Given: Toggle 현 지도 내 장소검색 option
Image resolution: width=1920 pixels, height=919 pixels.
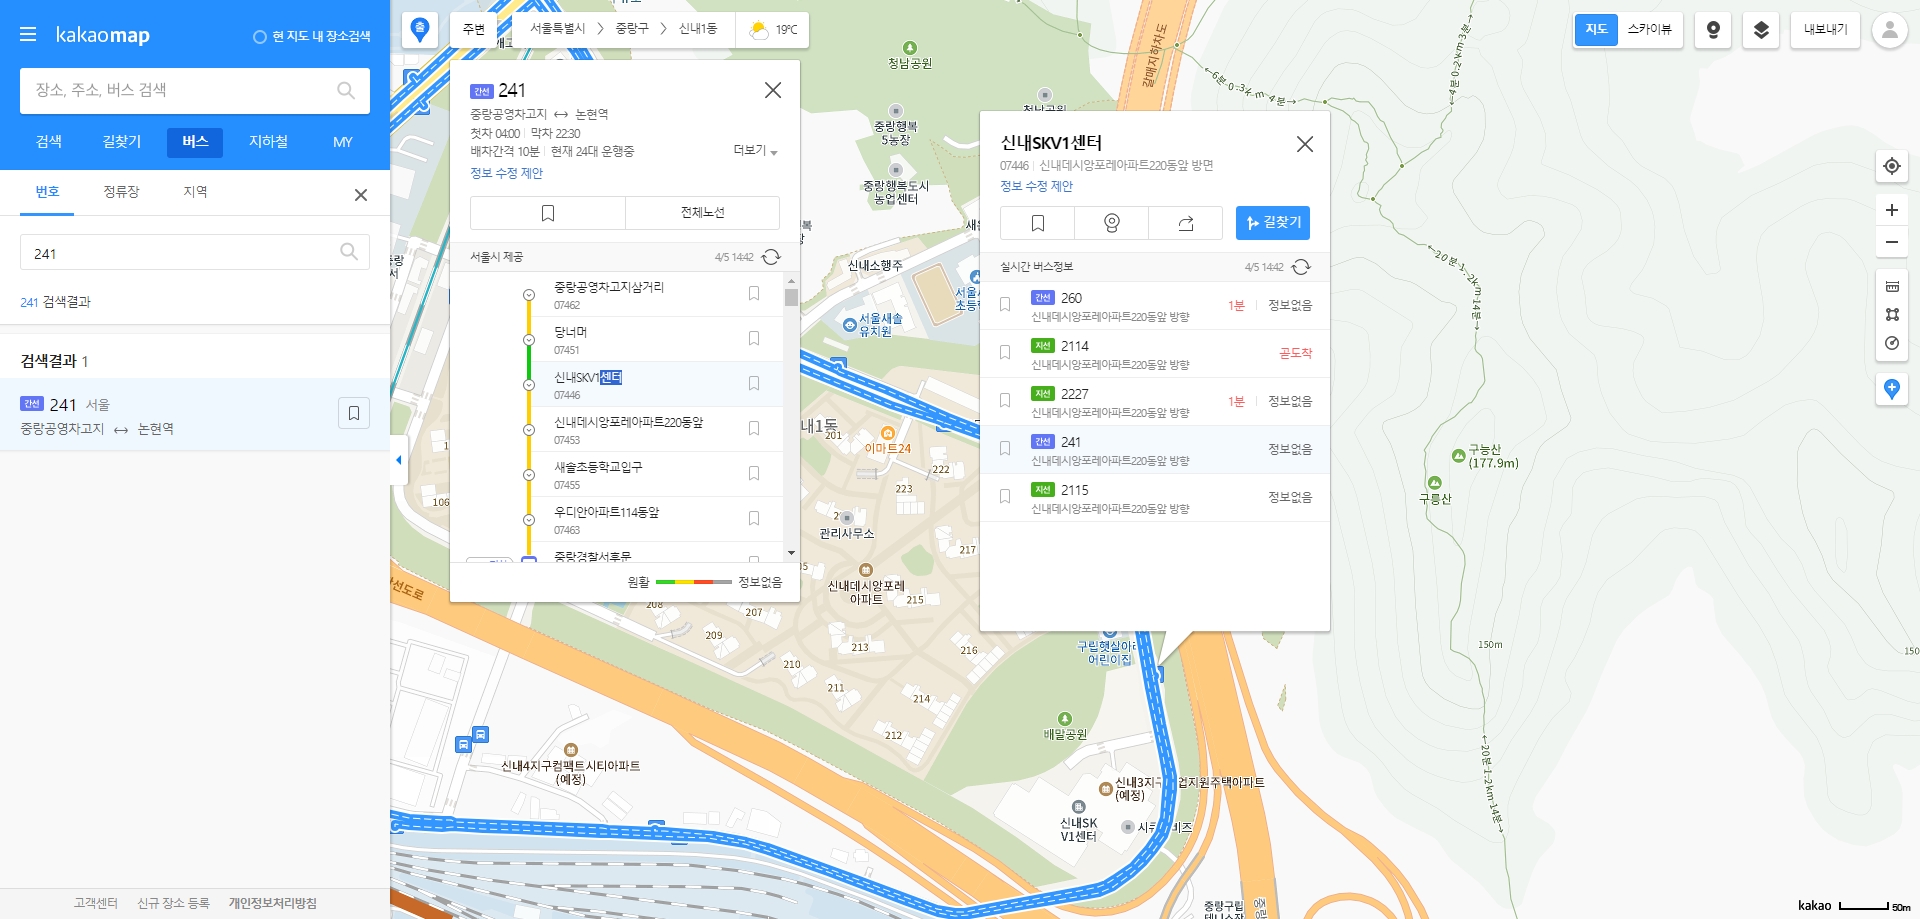Looking at the screenshot, I should 311,36.
